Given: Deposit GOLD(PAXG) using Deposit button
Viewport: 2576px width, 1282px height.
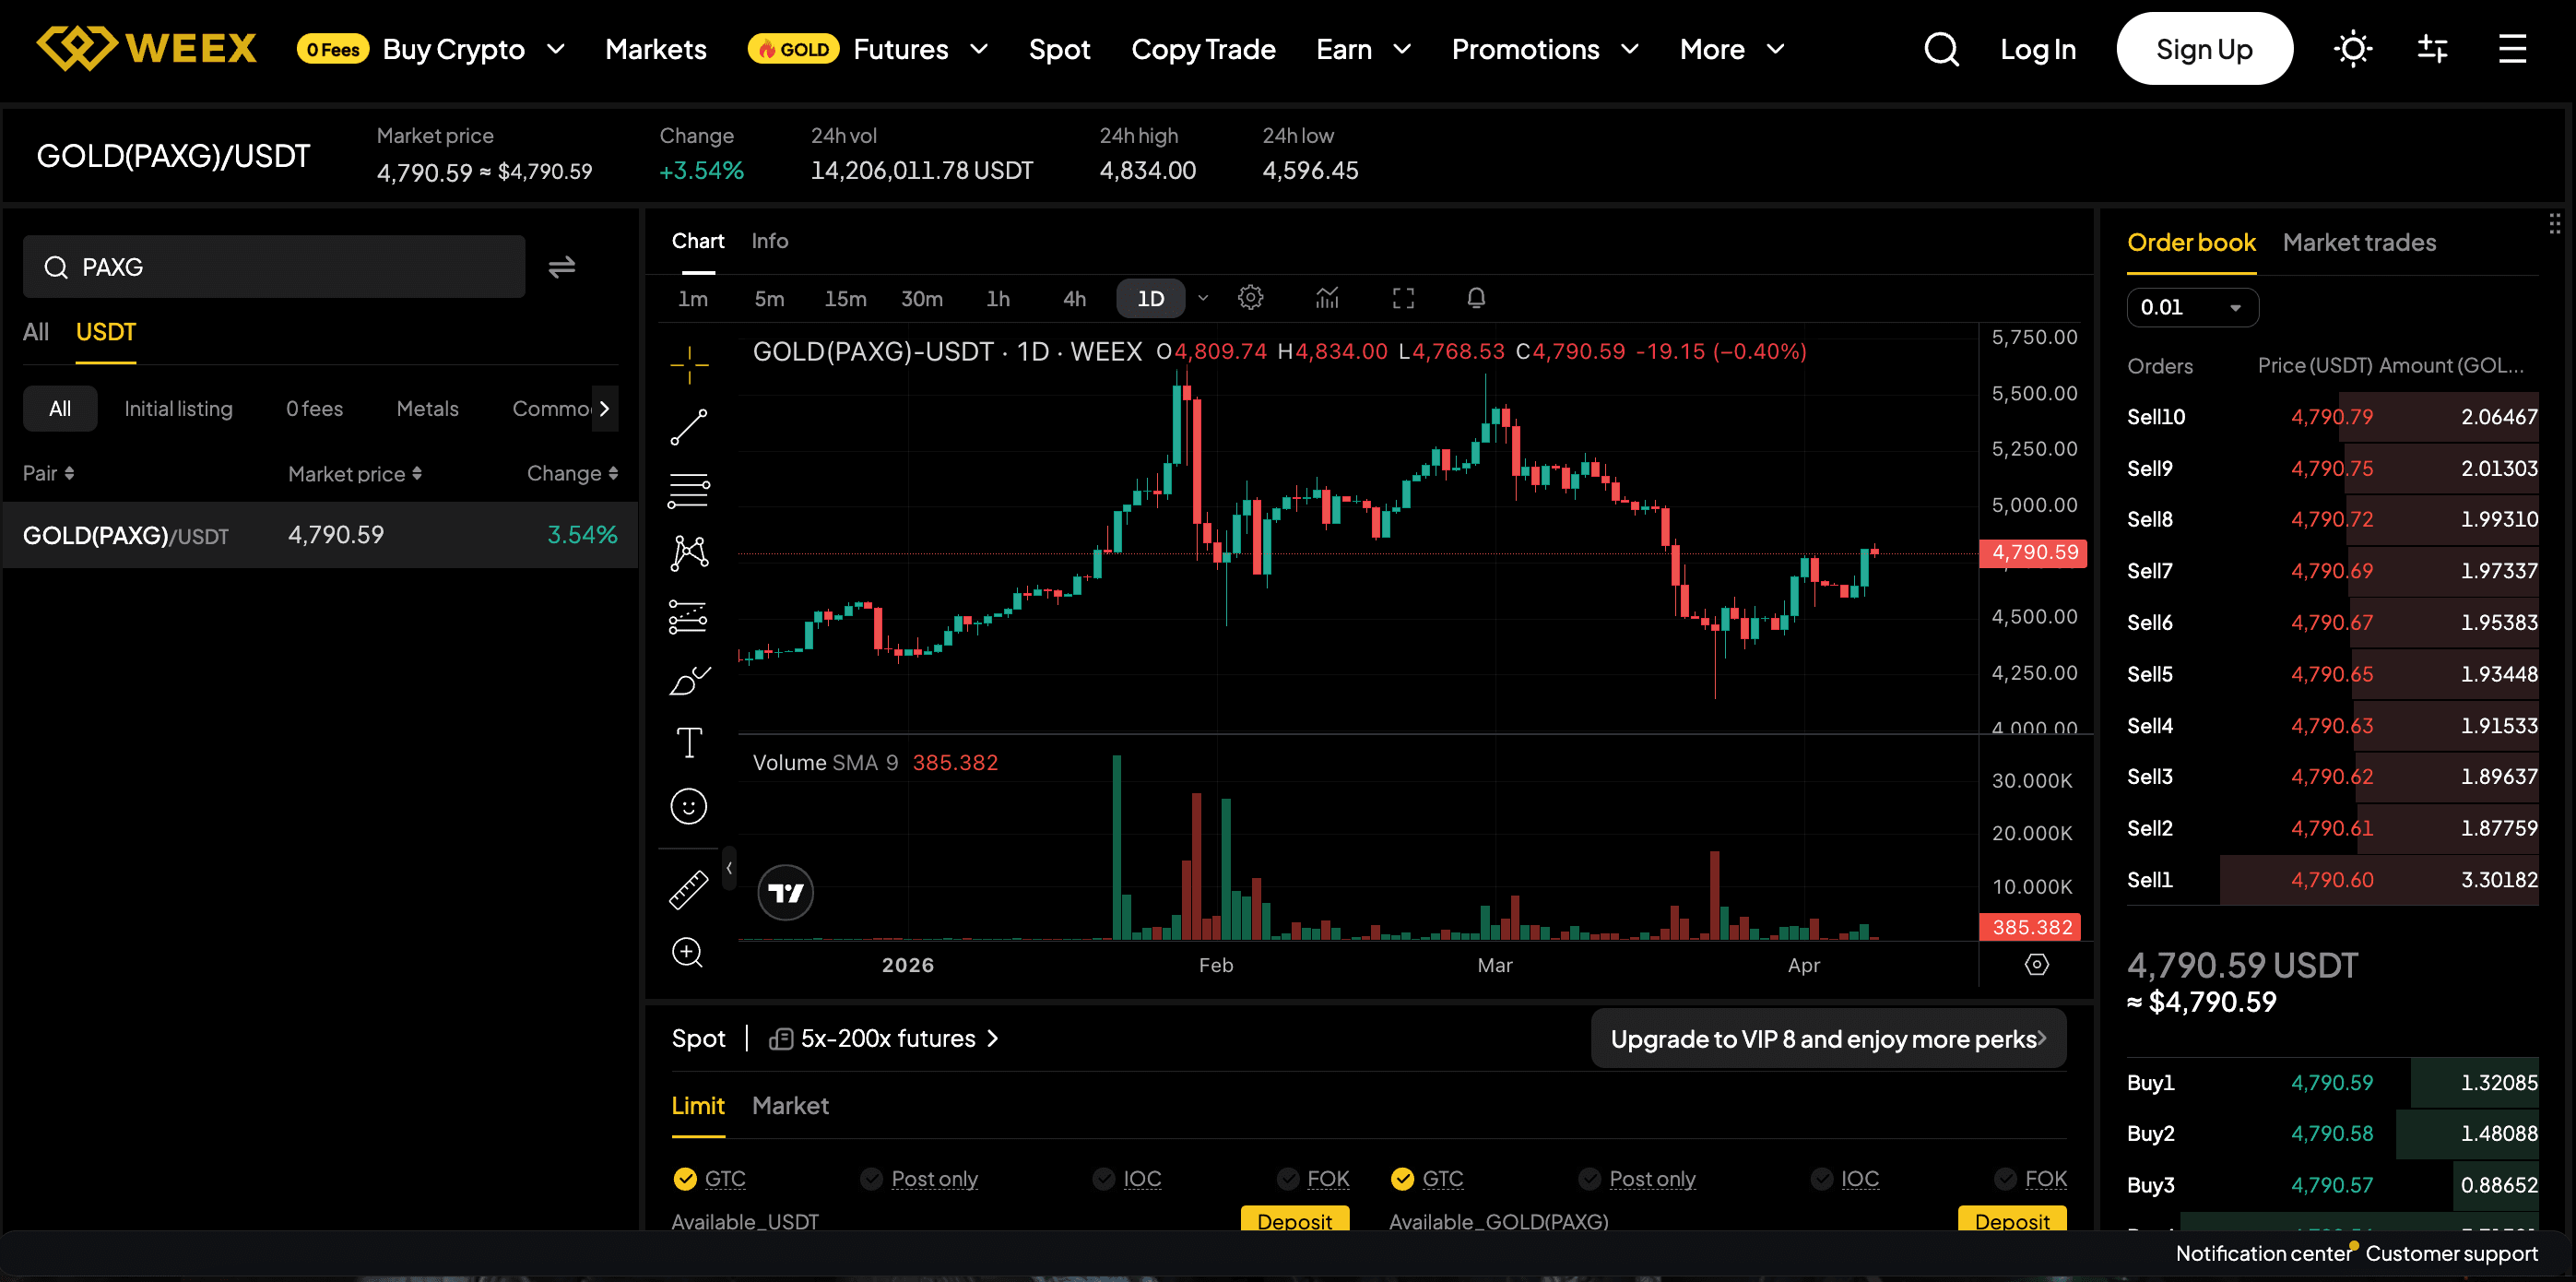Looking at the screenshot, I should coord(2012,1219).
